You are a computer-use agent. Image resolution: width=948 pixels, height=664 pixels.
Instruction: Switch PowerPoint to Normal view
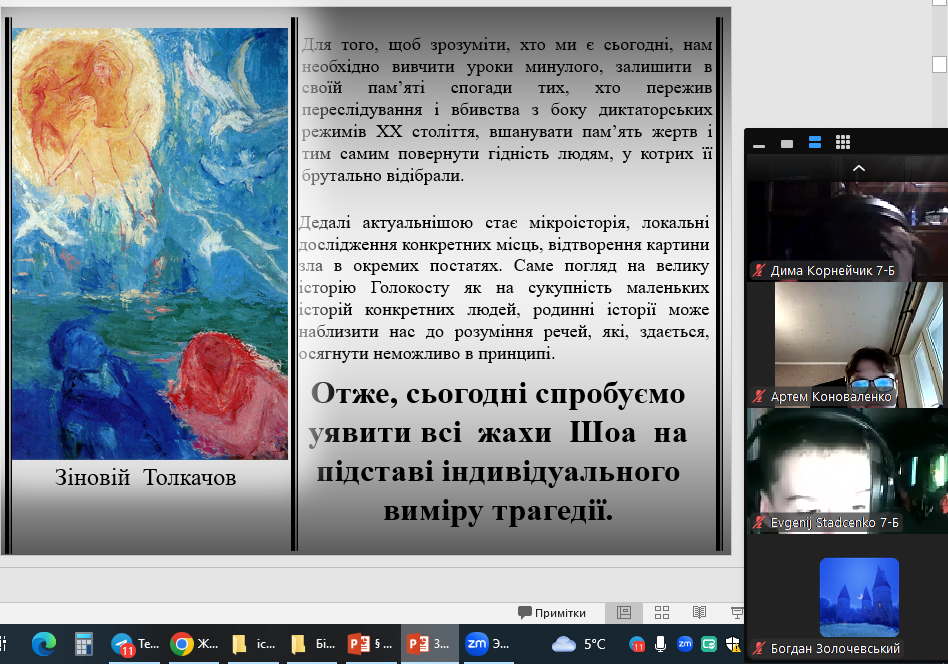point(624,613)
